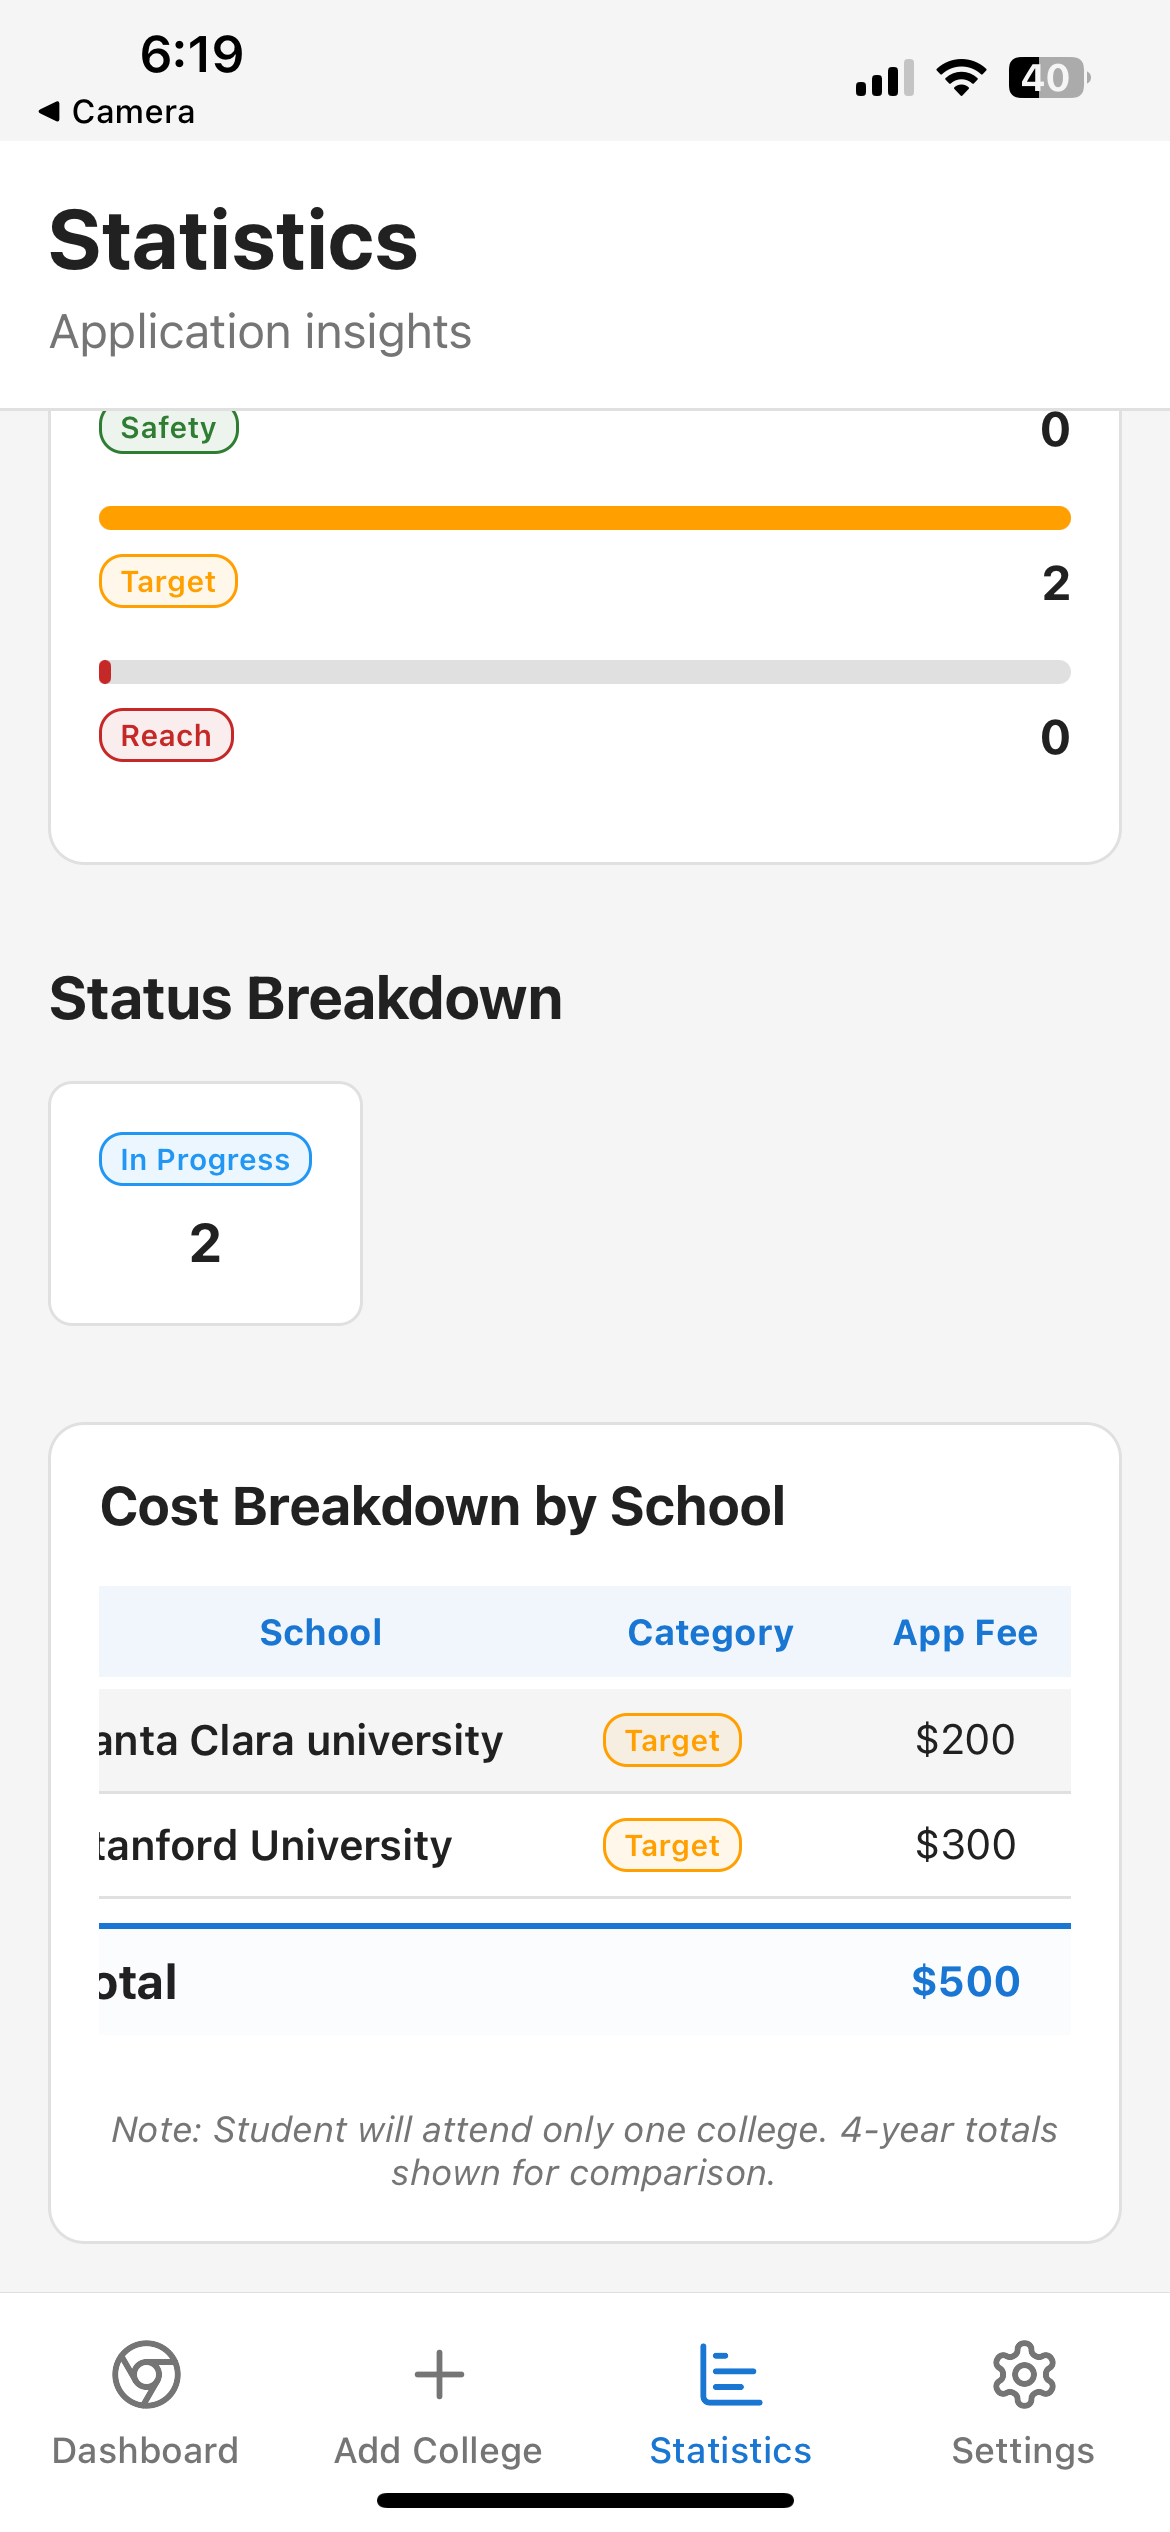This screenshot has width=1170, height=2532.
Task: Tap the battery indicator icon
Action: (1049, 78)
